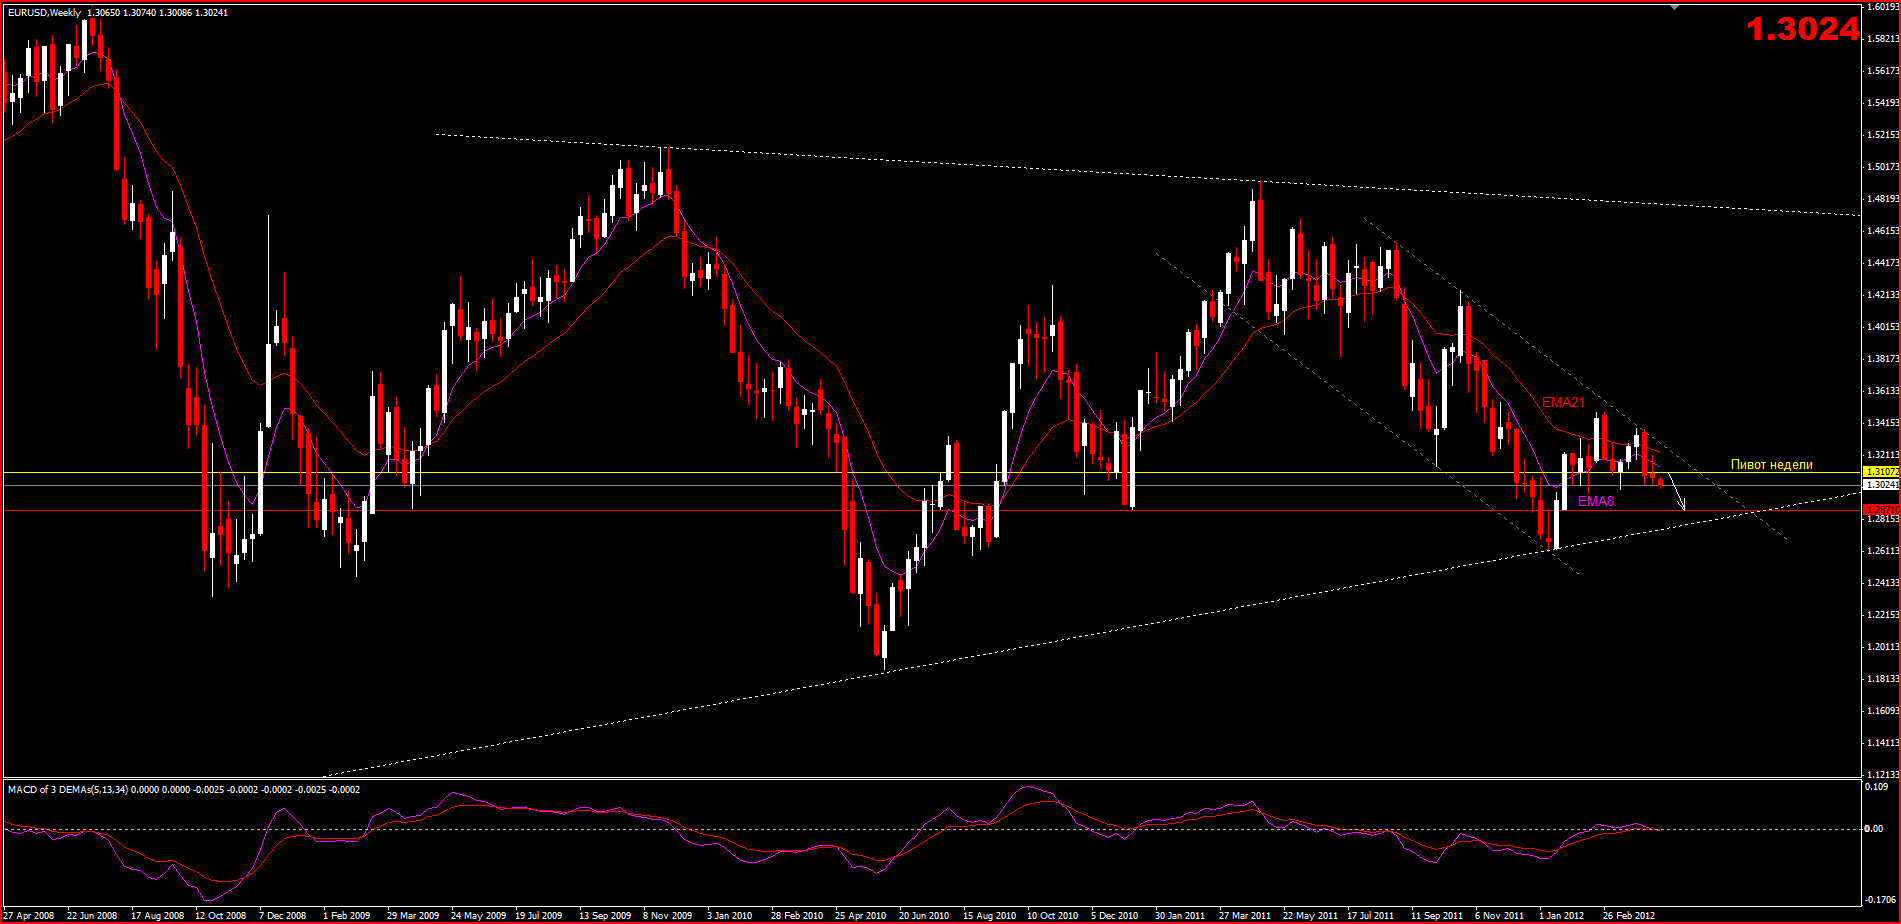This screenshot has width=1901, height=924.
Task: Click the 1.2611 price axis value
Action: point(1883,551)
